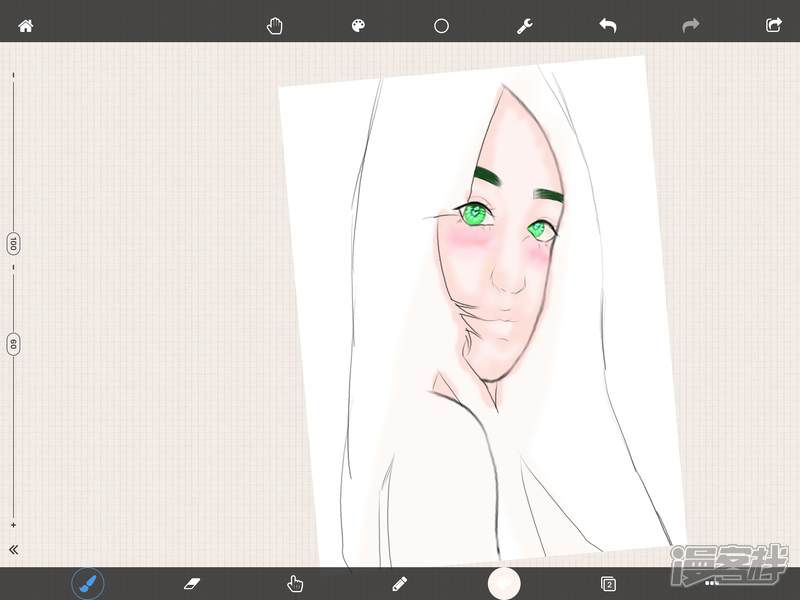Select the eraser tool
The height and width of the screenshot is (600, 800).
[x=192, y=583]
